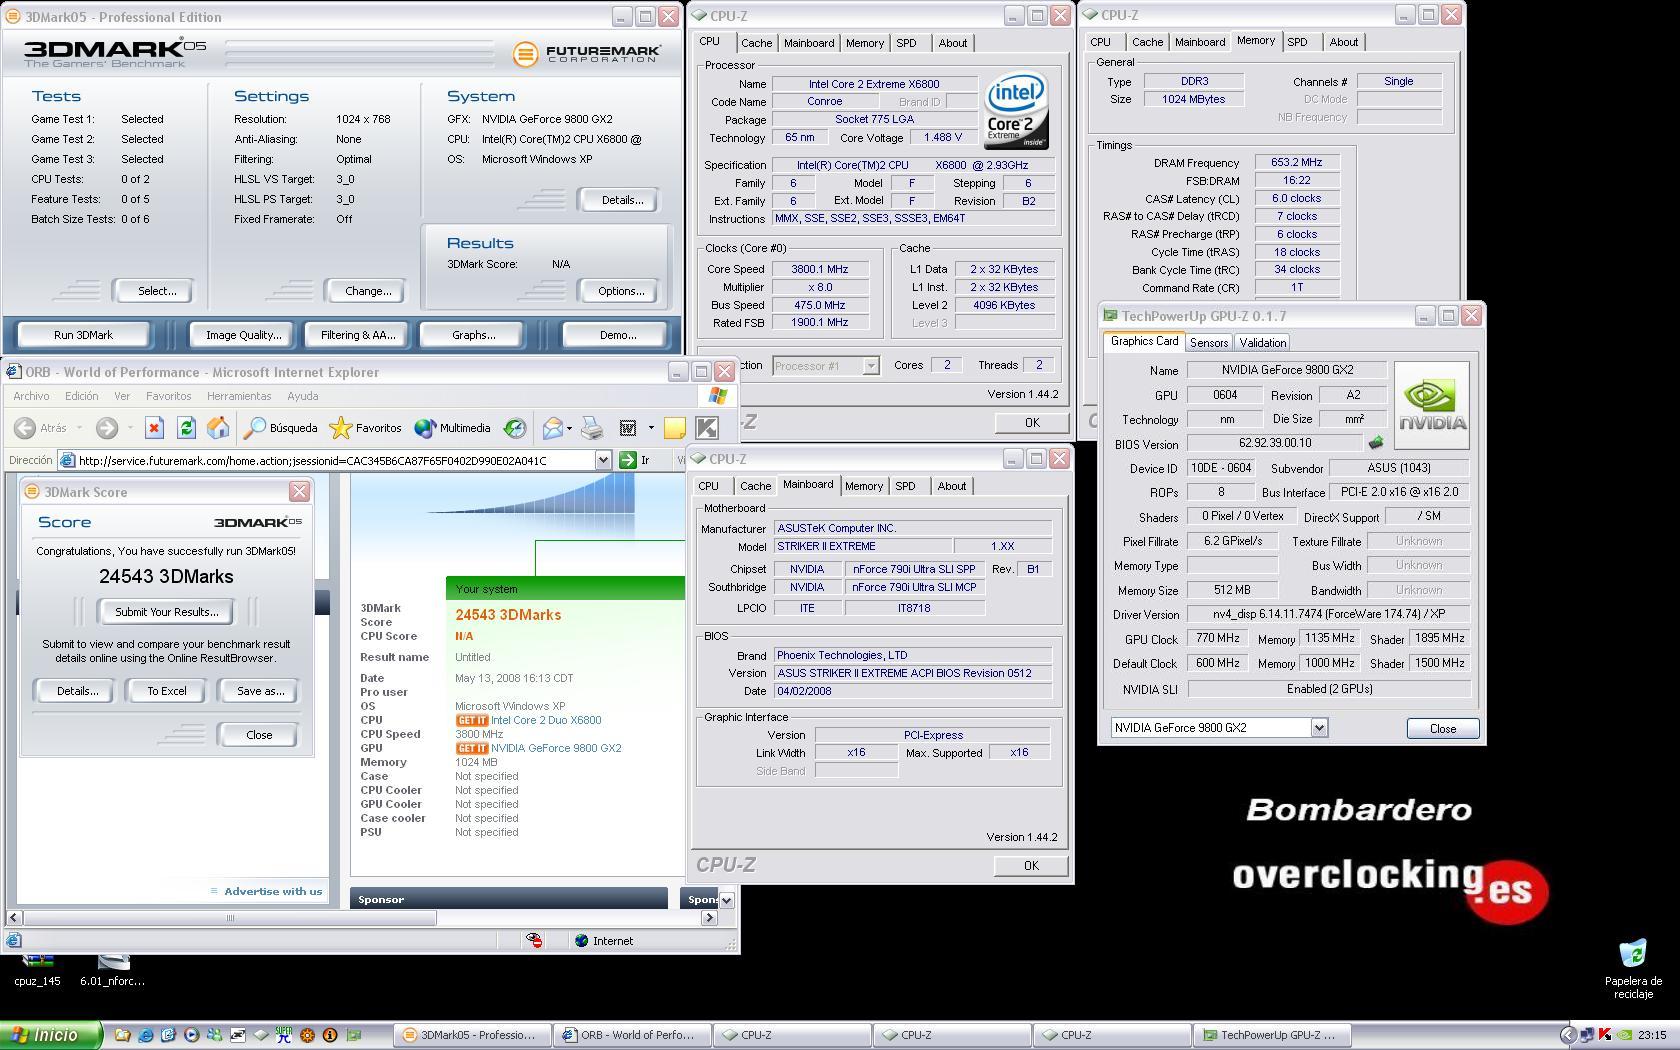Viewport: 1680px width, 1050px height.
Task: Launch Internet Explorer from the quick launch
Action: (x=146, y=1035)
